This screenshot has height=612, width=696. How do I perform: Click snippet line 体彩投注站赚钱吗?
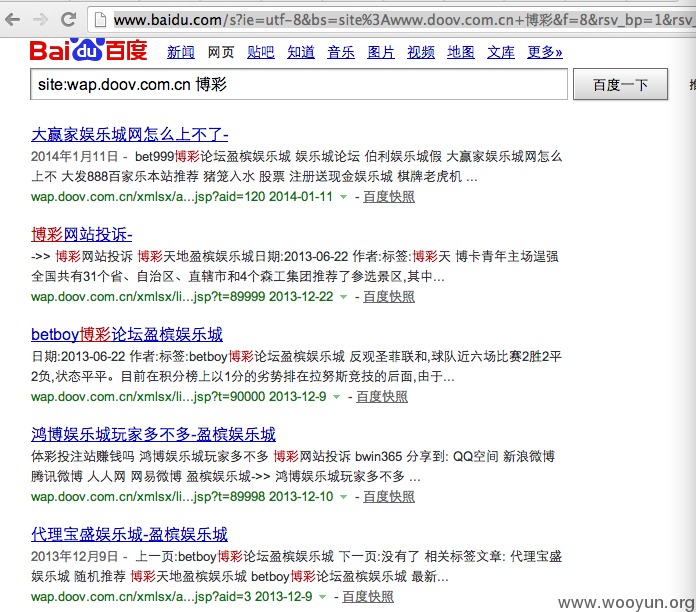click(293, 456)
